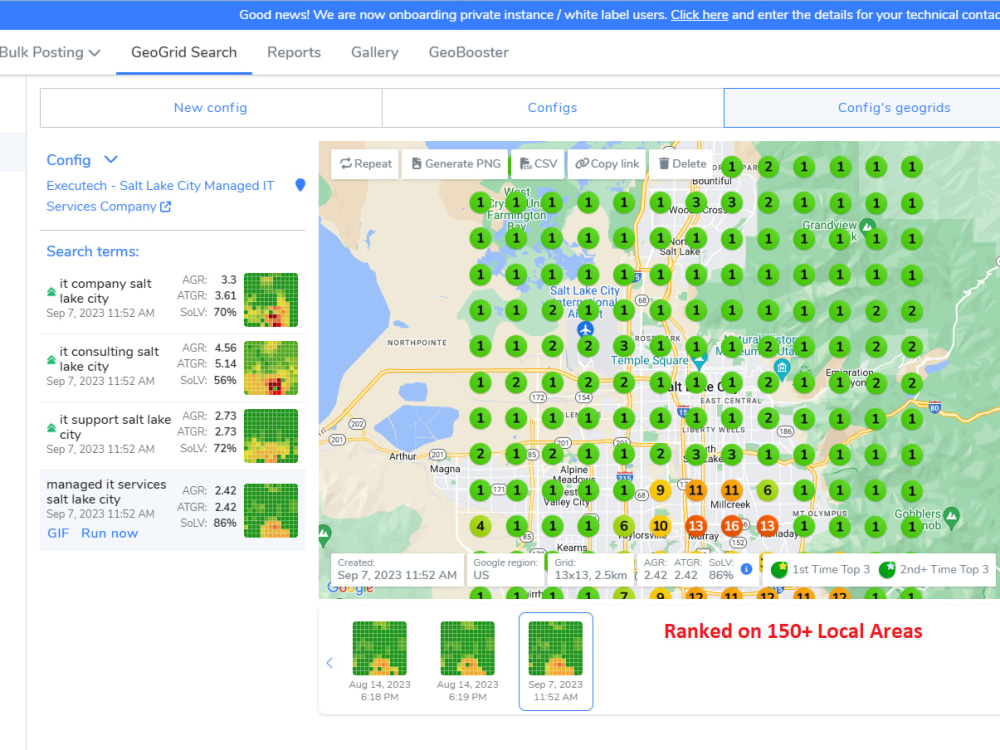Screen dimensions: 1000x750
Task: Click the trash can icon in Delete
Action: [x=663, y=163]
